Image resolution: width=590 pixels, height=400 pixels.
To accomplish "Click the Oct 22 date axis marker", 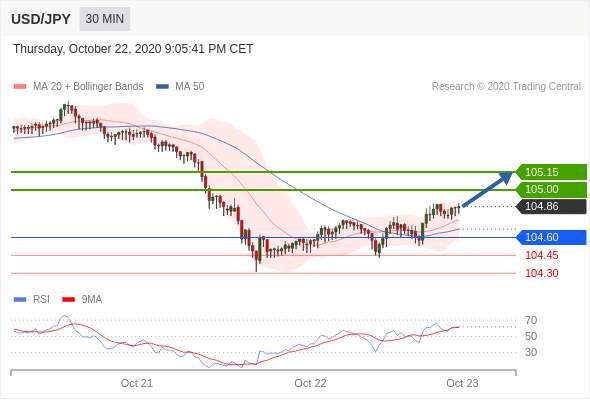I will [310, 383].
